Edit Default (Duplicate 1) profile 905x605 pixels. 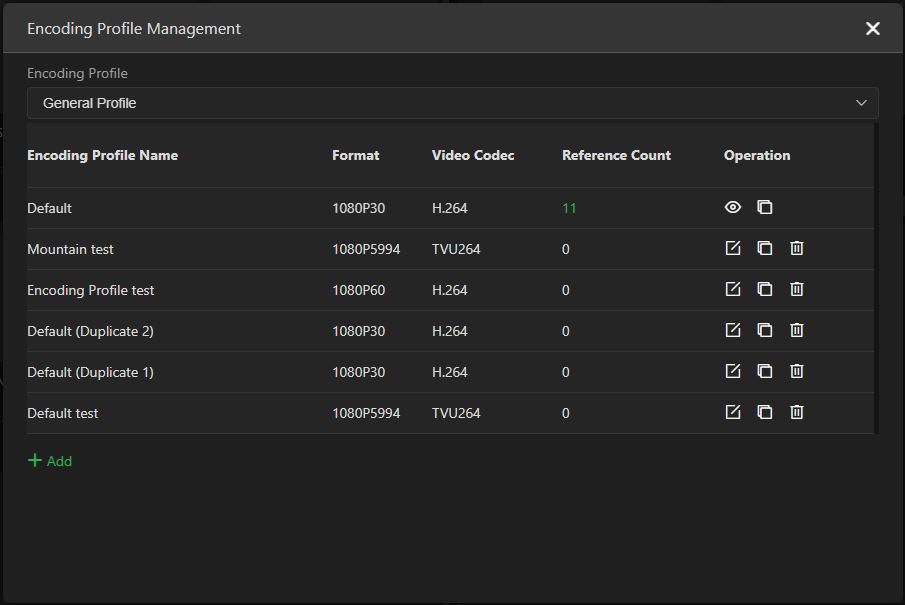(732, 371)
